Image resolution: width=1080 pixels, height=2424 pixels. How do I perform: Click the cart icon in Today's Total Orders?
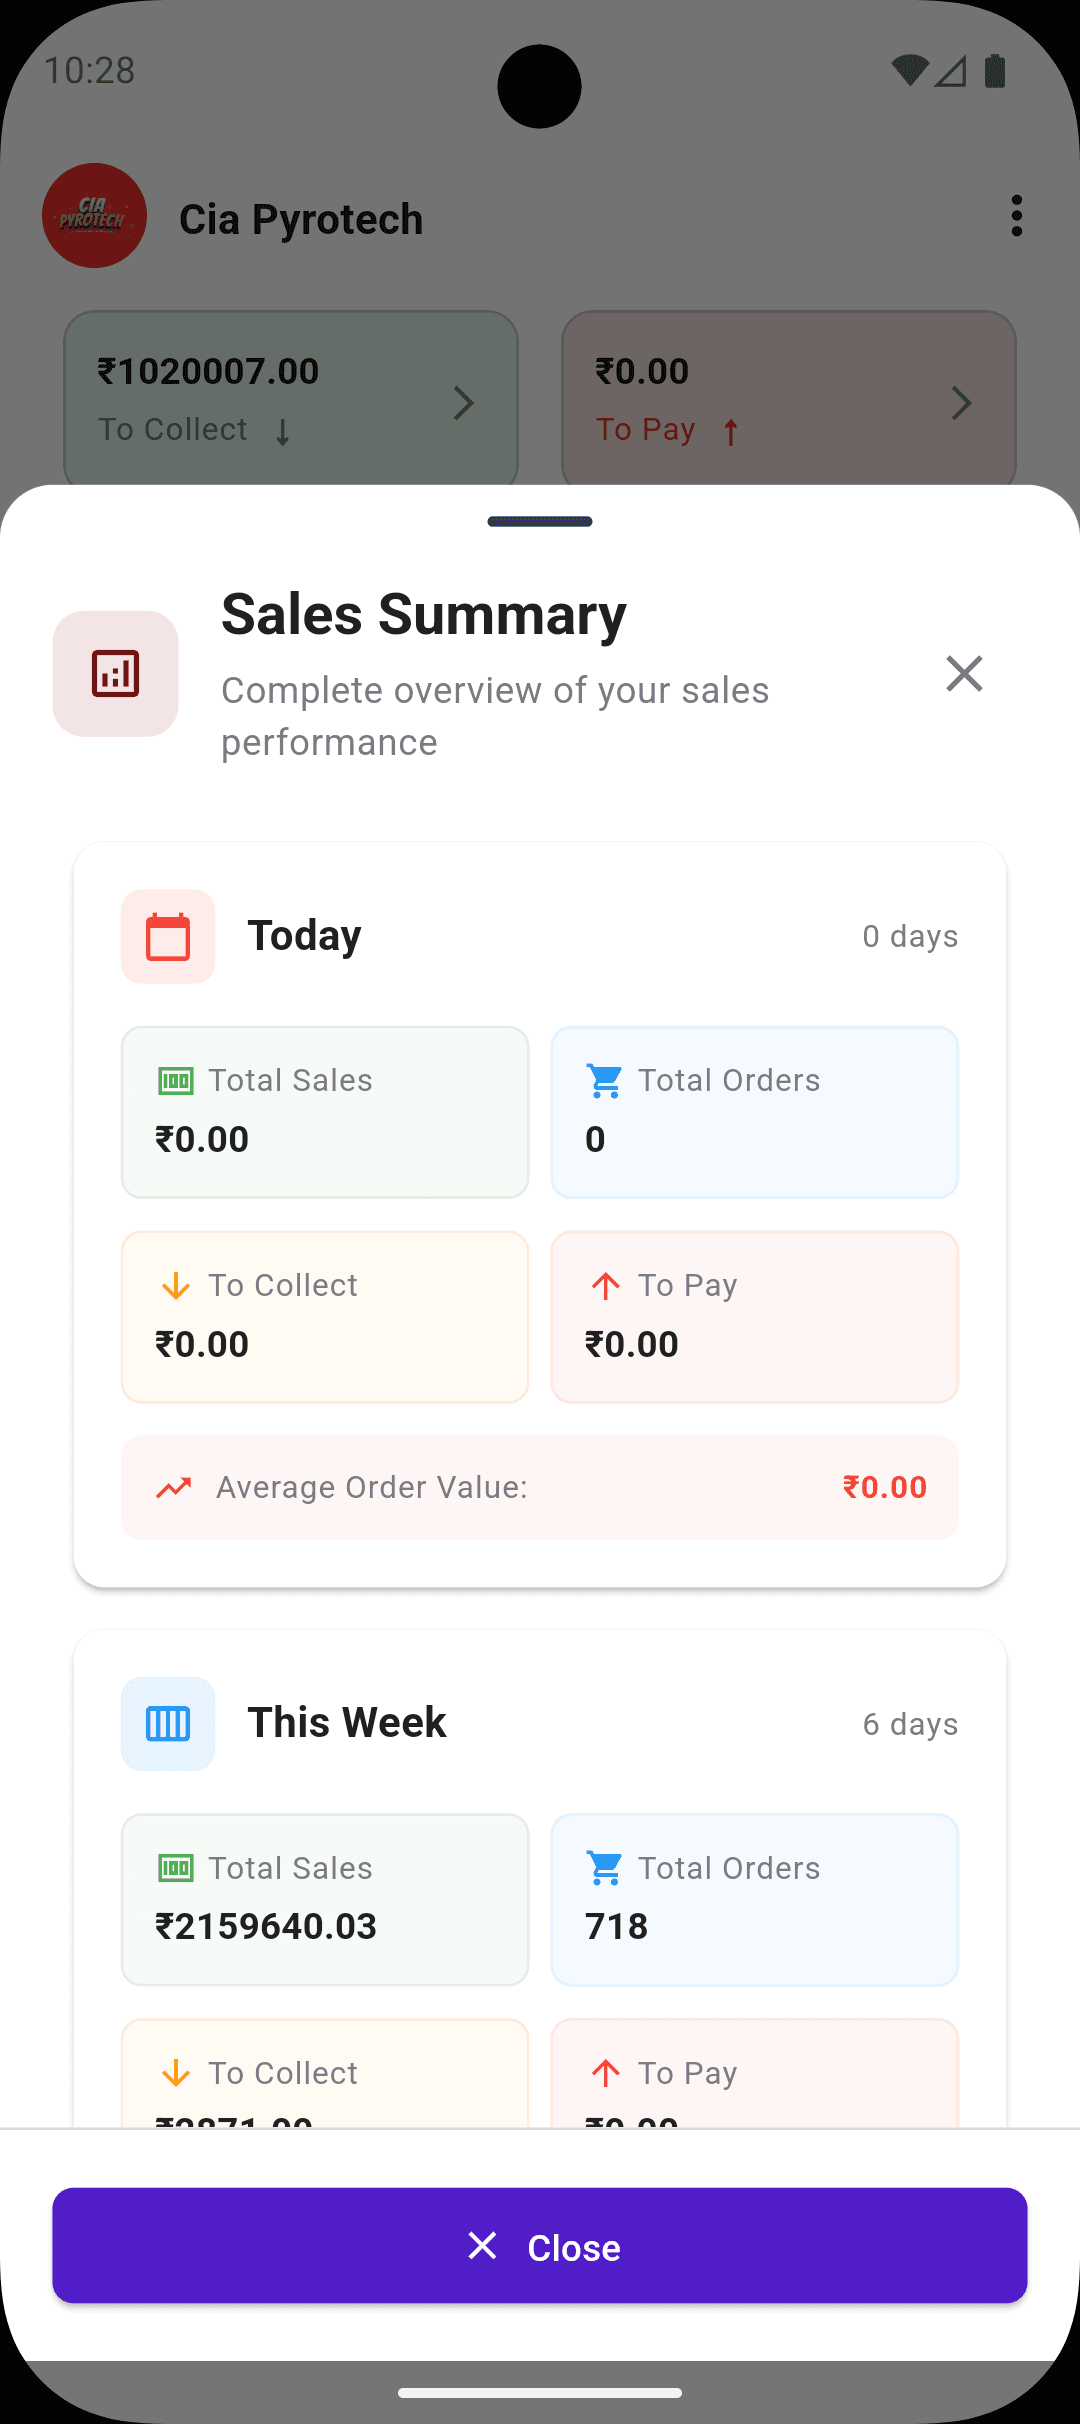(x=605, y=1081)
